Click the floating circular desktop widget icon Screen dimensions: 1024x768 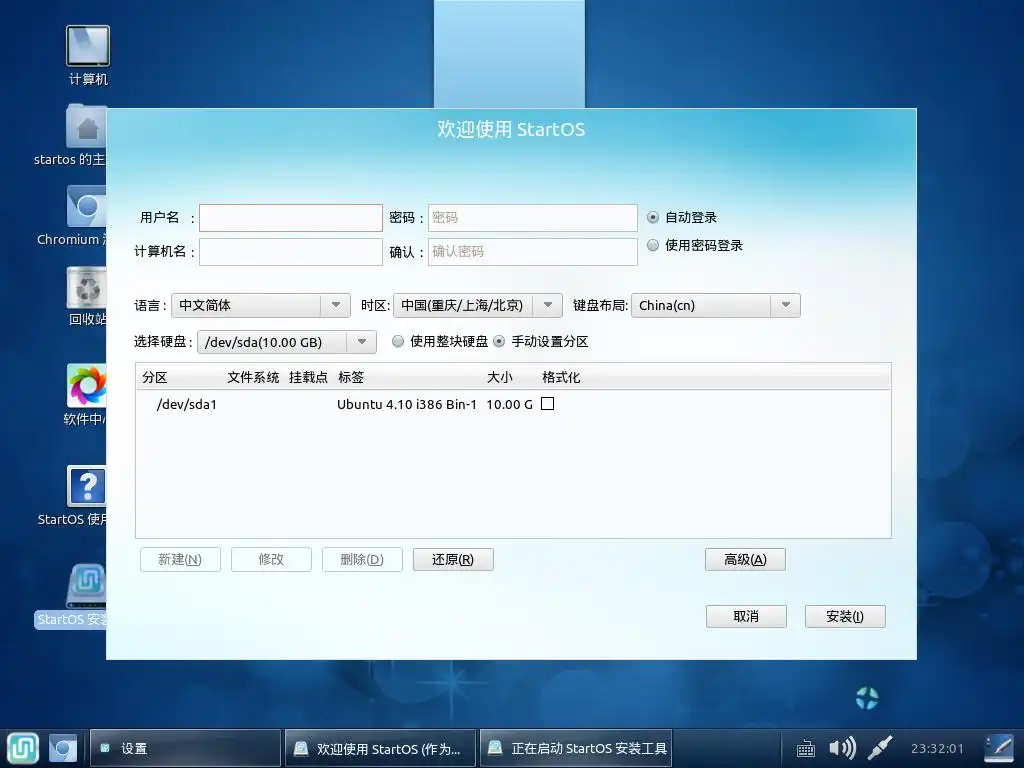point(867,698)
